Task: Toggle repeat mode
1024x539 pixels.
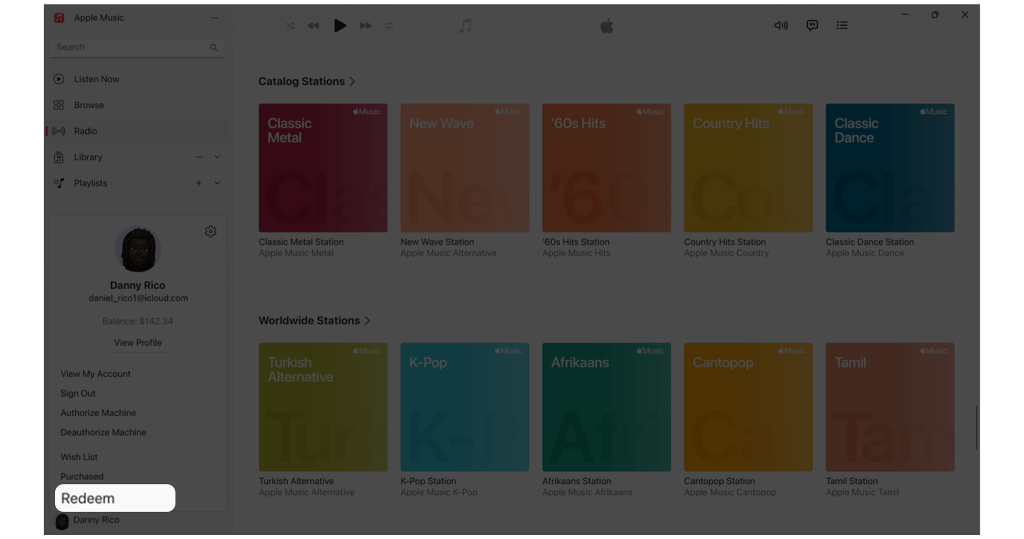Action: pyautogui.click(x=389, y=26)
